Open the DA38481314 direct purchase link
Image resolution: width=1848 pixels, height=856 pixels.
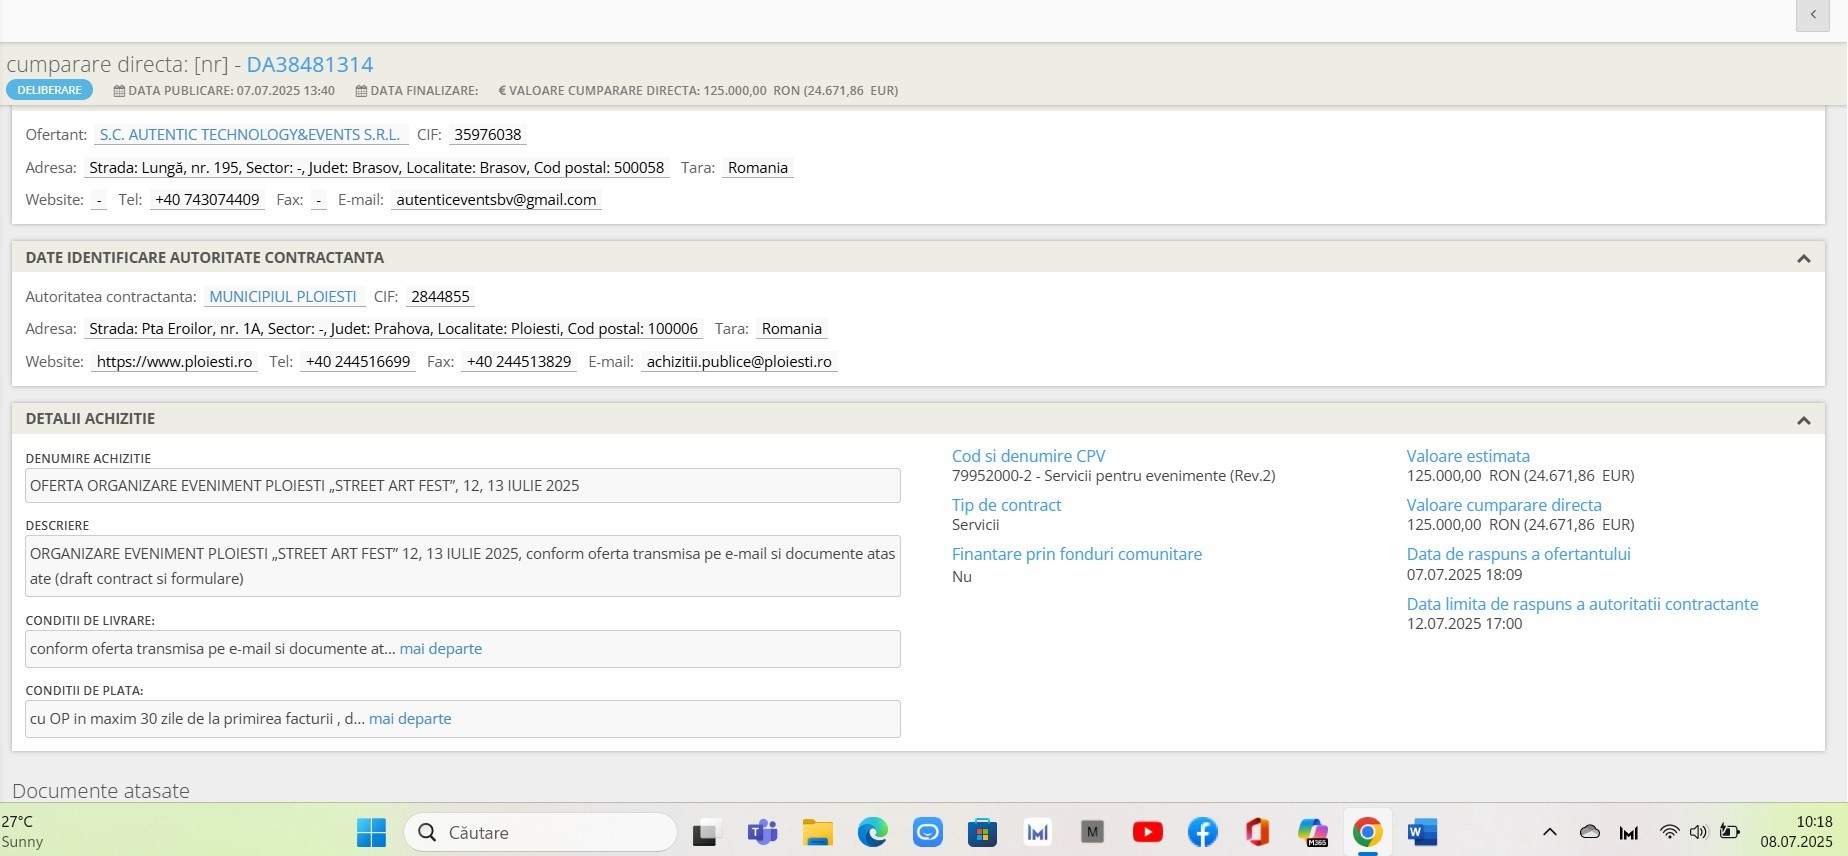[x=309, y=65]
